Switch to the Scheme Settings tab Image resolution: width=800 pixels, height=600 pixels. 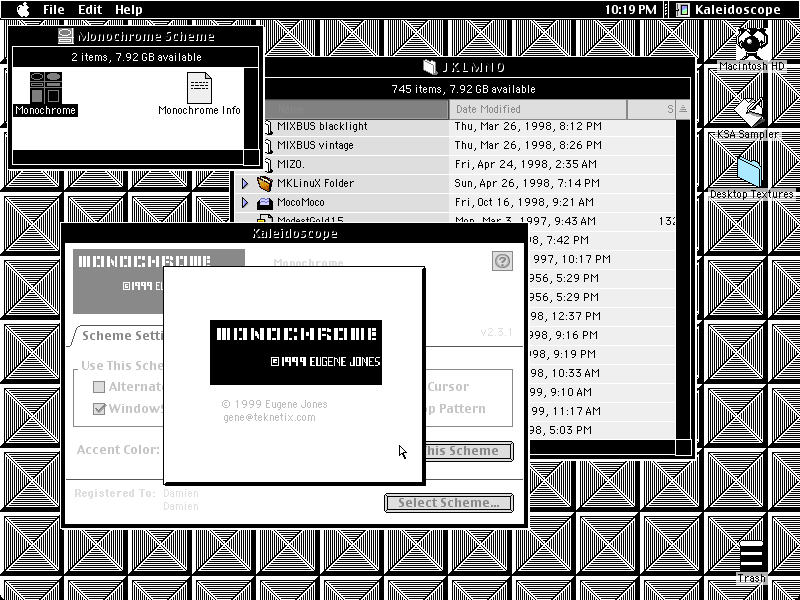120,335
